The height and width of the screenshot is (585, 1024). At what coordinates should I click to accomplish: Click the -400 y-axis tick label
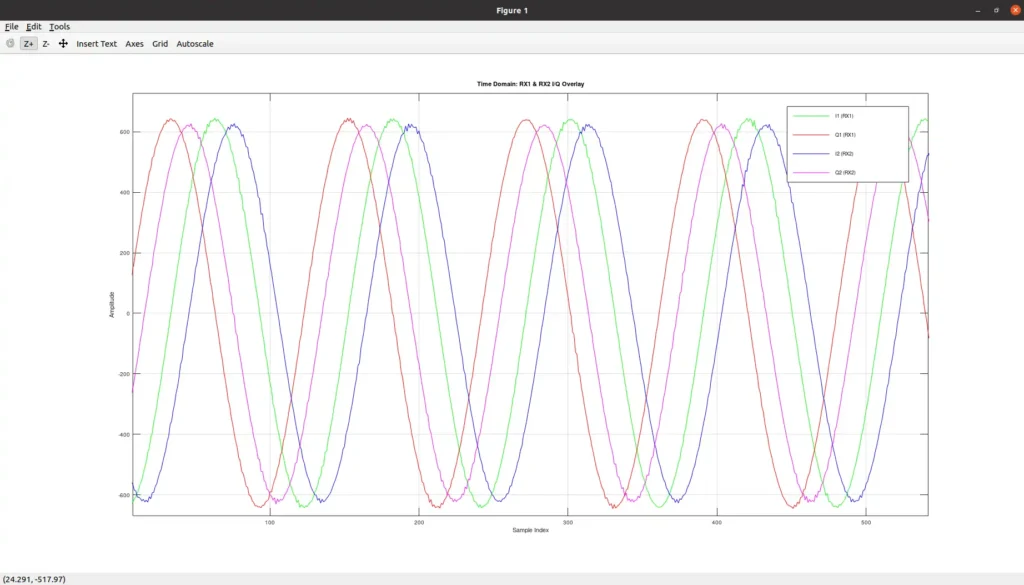(x=123, y=434)
